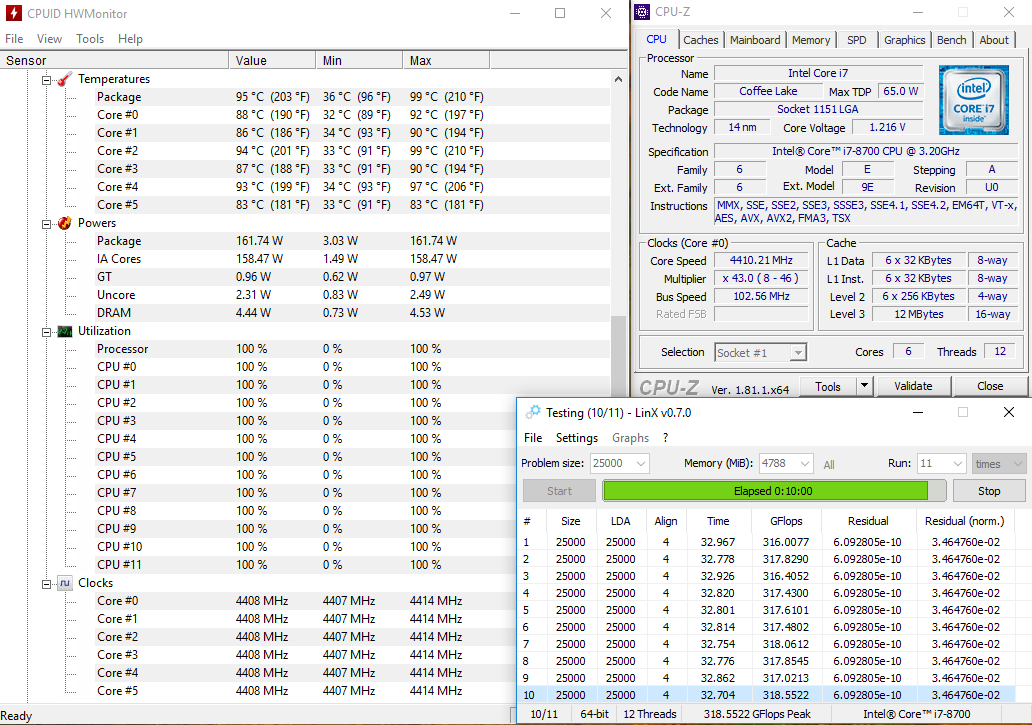The width and height of the screenshot is (1032, 725).
Task: Click the Residual (norm.) column header
Action: (965, 521)
